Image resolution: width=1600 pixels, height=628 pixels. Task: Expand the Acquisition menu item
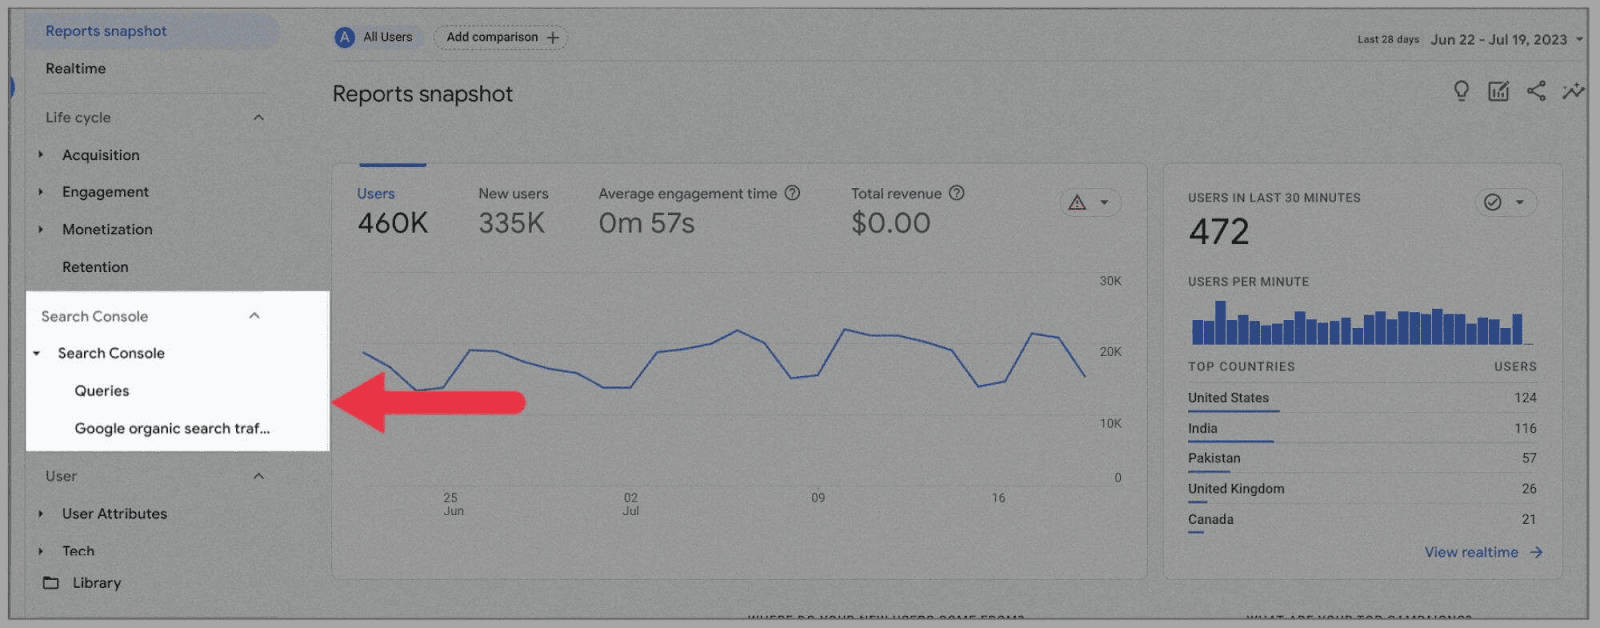tap(100, 155)
